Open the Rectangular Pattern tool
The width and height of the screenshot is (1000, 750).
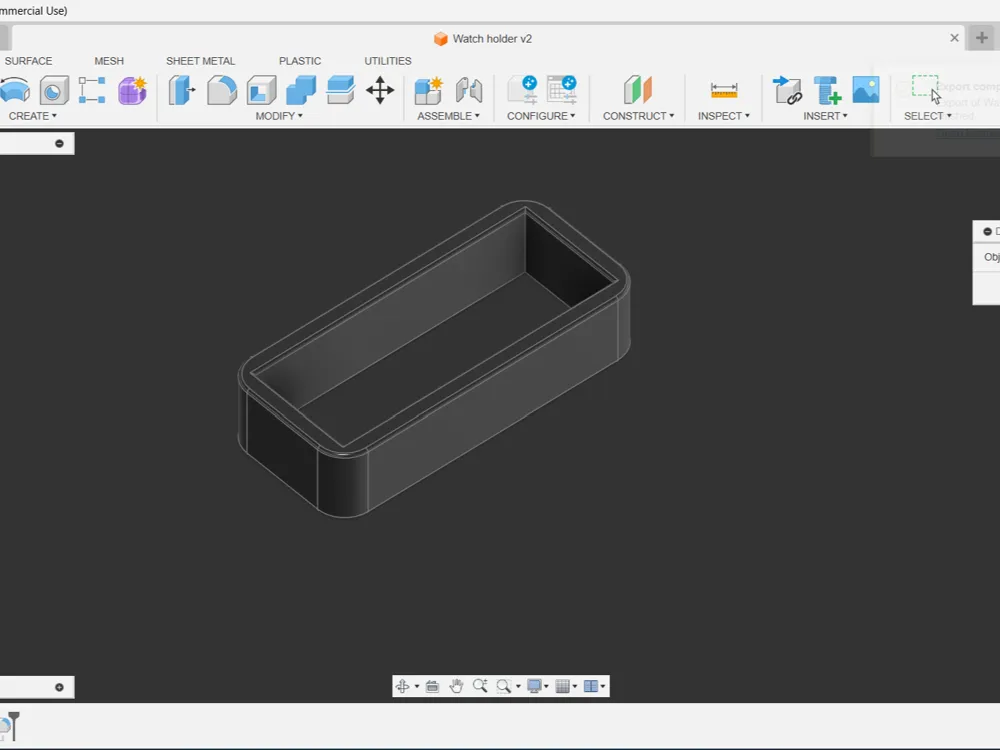[92, 90]
